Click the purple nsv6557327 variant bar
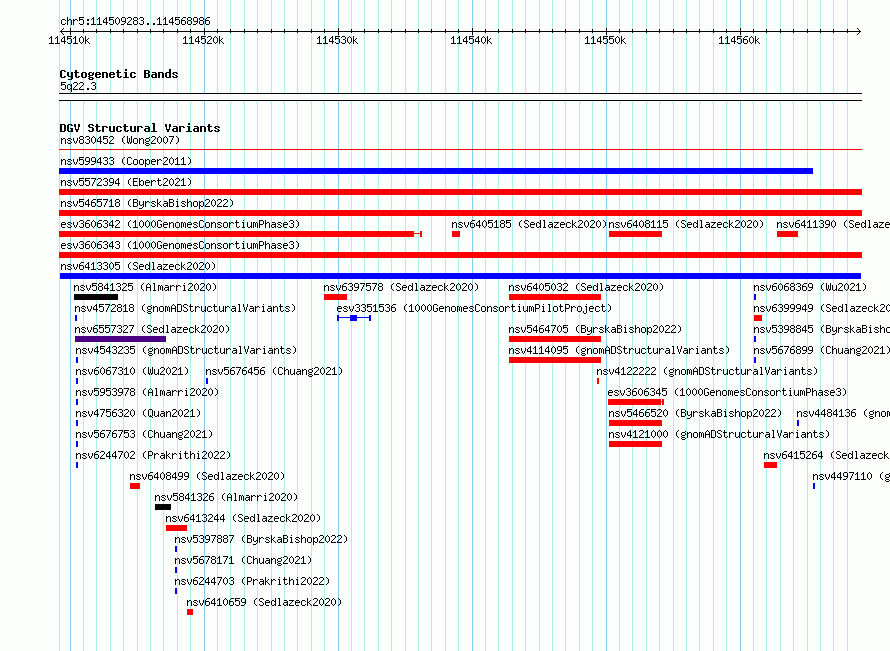Viewport: 890px width, 651px height. (120, 339)
